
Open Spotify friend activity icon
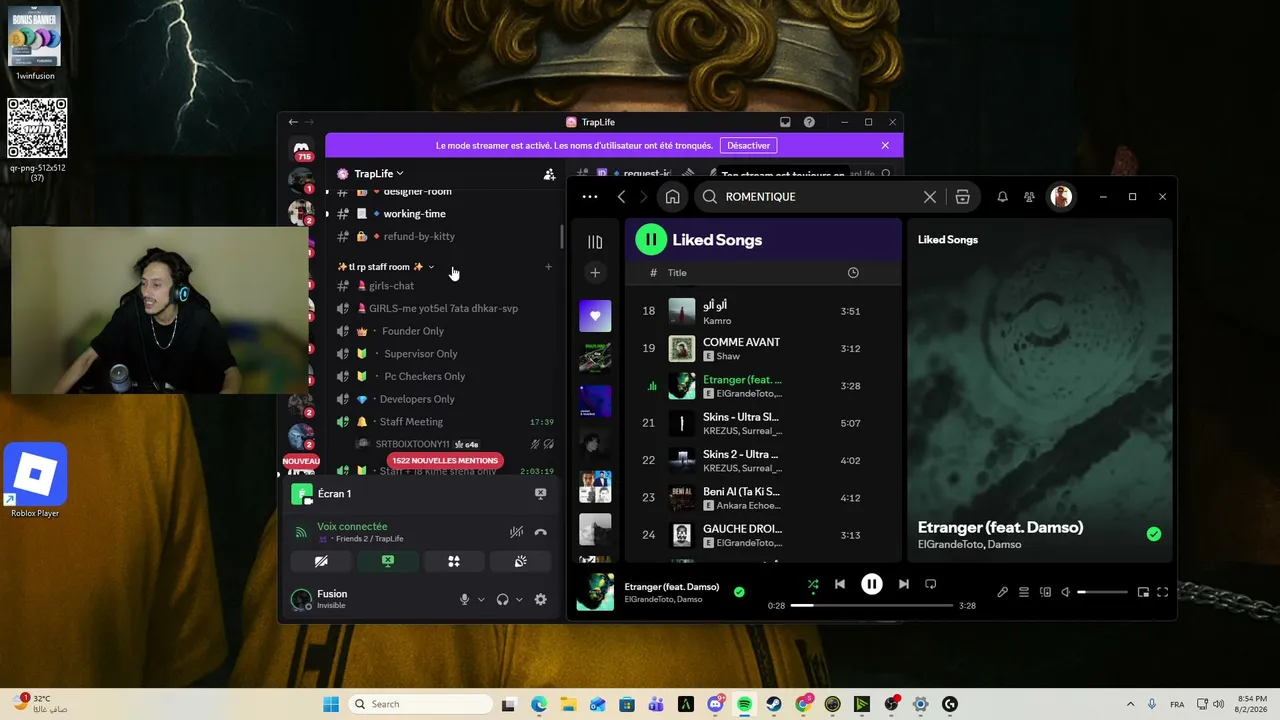[1029, 197]
